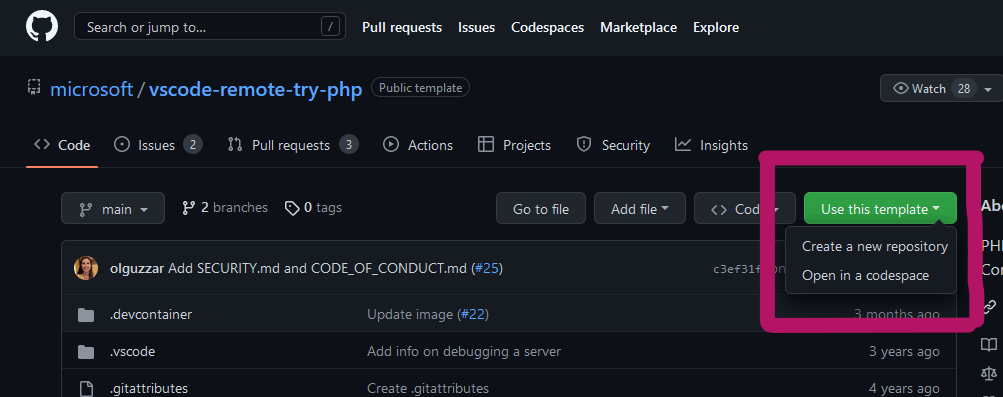Viewport: 1003px width, 397px height.
Task: Click the 3 years ago timestamp
Action: (904, 352)
